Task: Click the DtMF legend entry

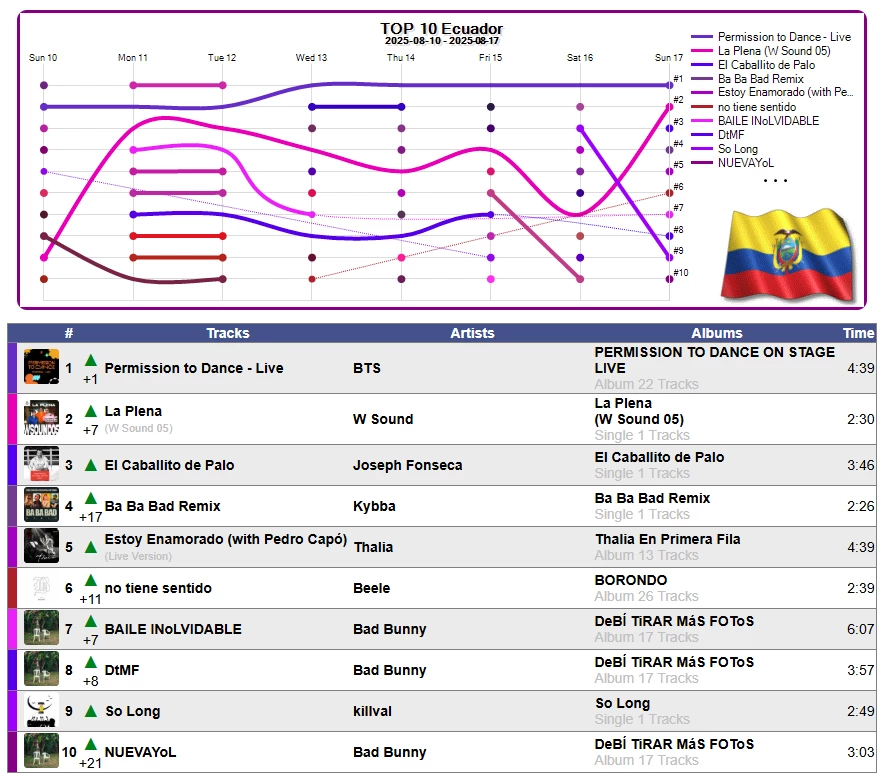Action: [717, 135]
